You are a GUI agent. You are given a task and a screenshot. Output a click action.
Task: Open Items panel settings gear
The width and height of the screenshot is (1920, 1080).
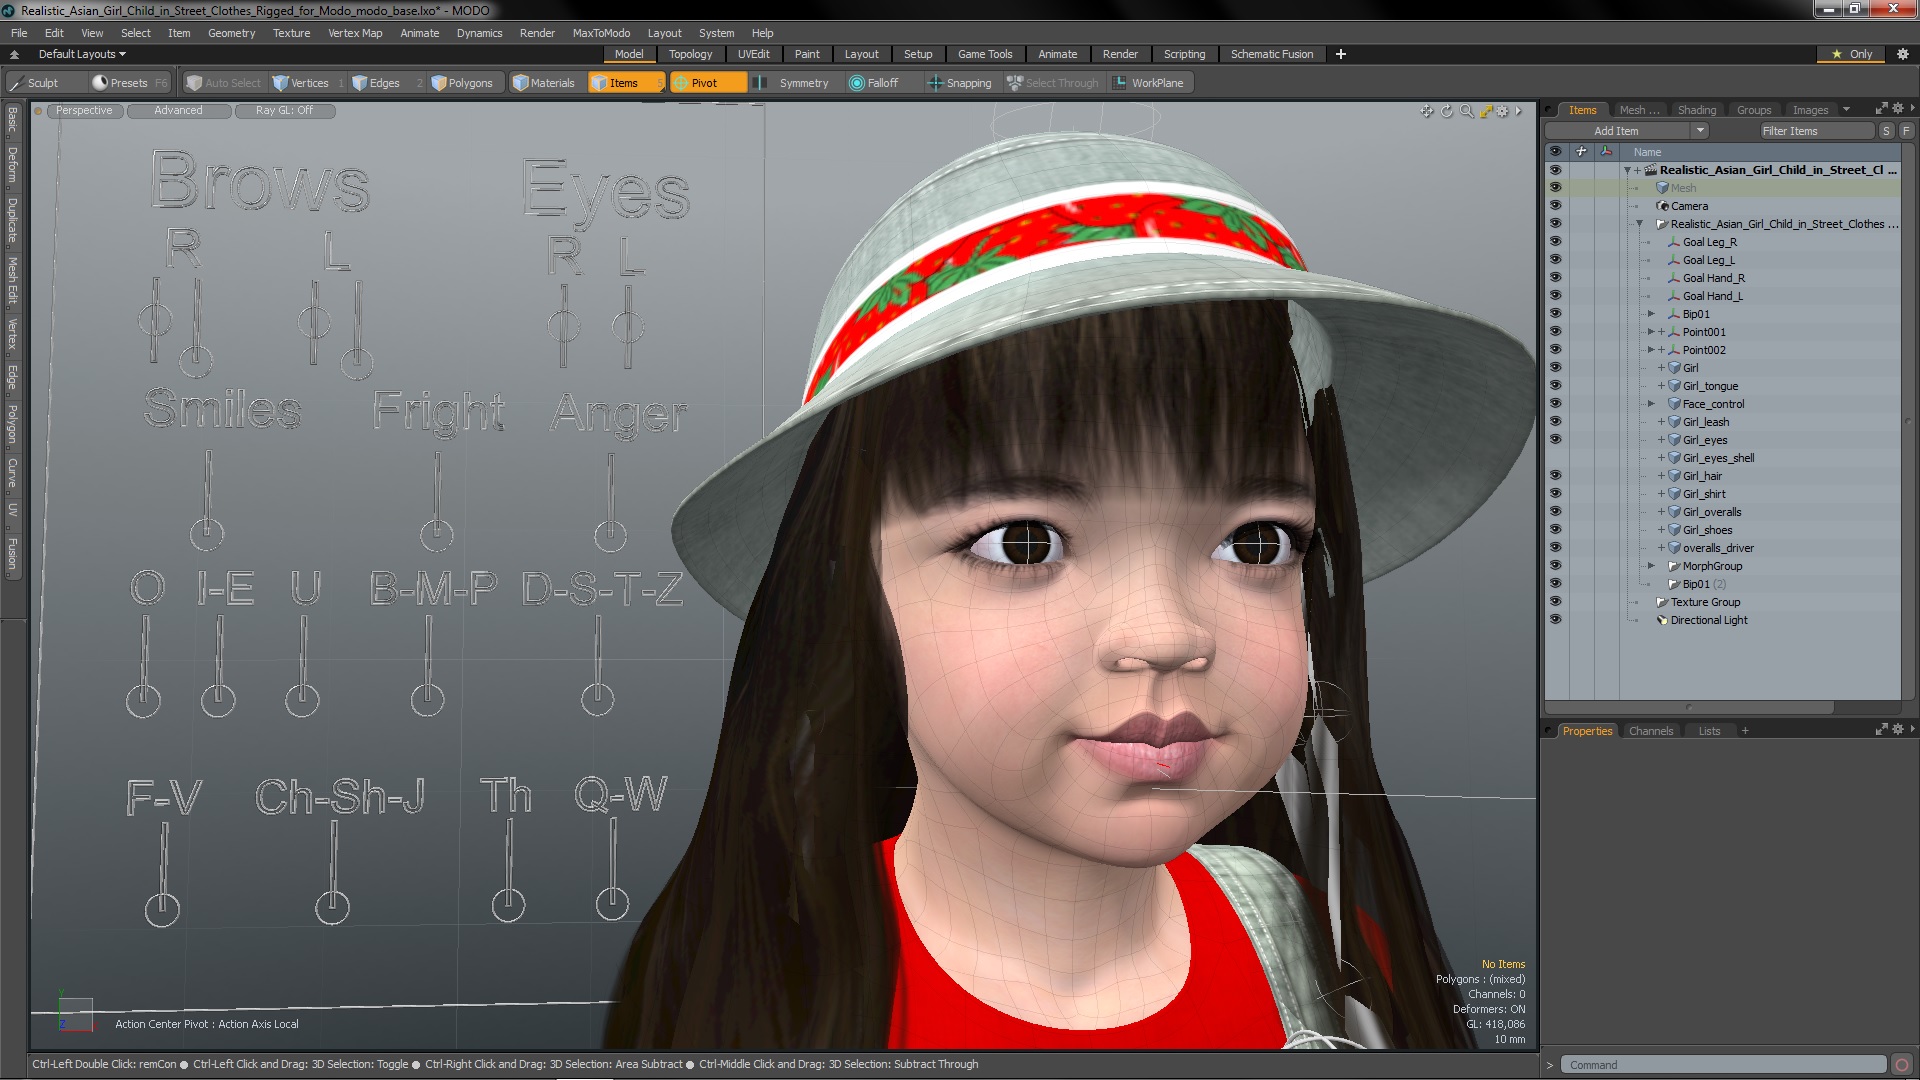[1897, 108]
